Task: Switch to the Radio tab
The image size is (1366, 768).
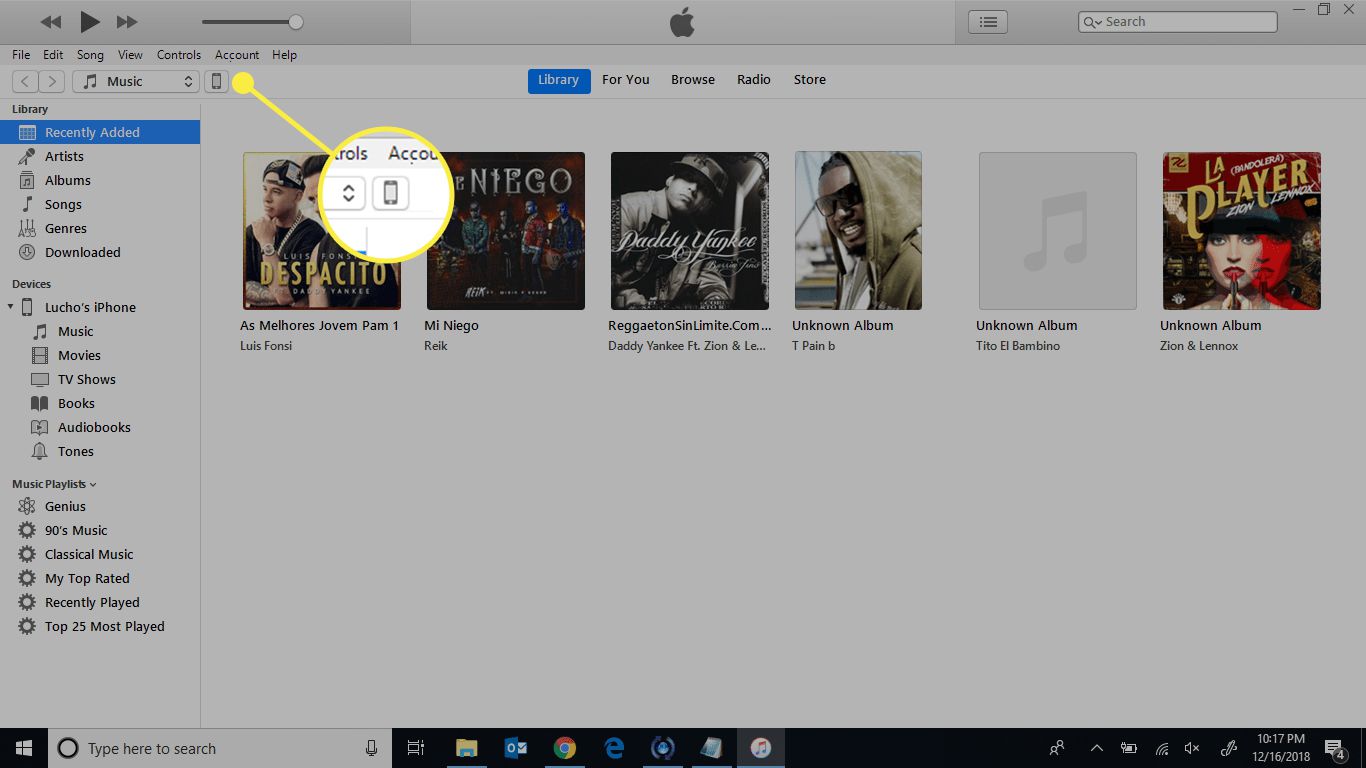Action: (754, 80)
